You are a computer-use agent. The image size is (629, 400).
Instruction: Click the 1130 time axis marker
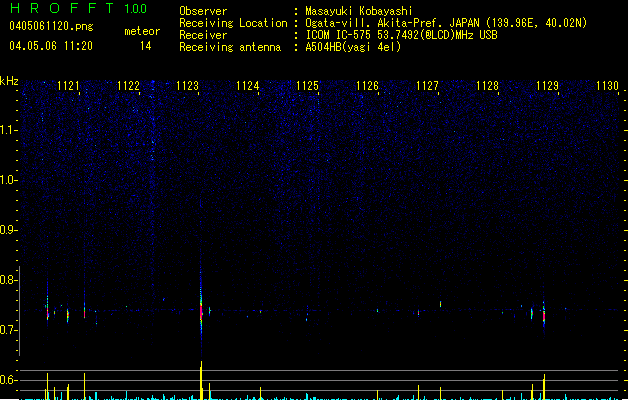607,86
